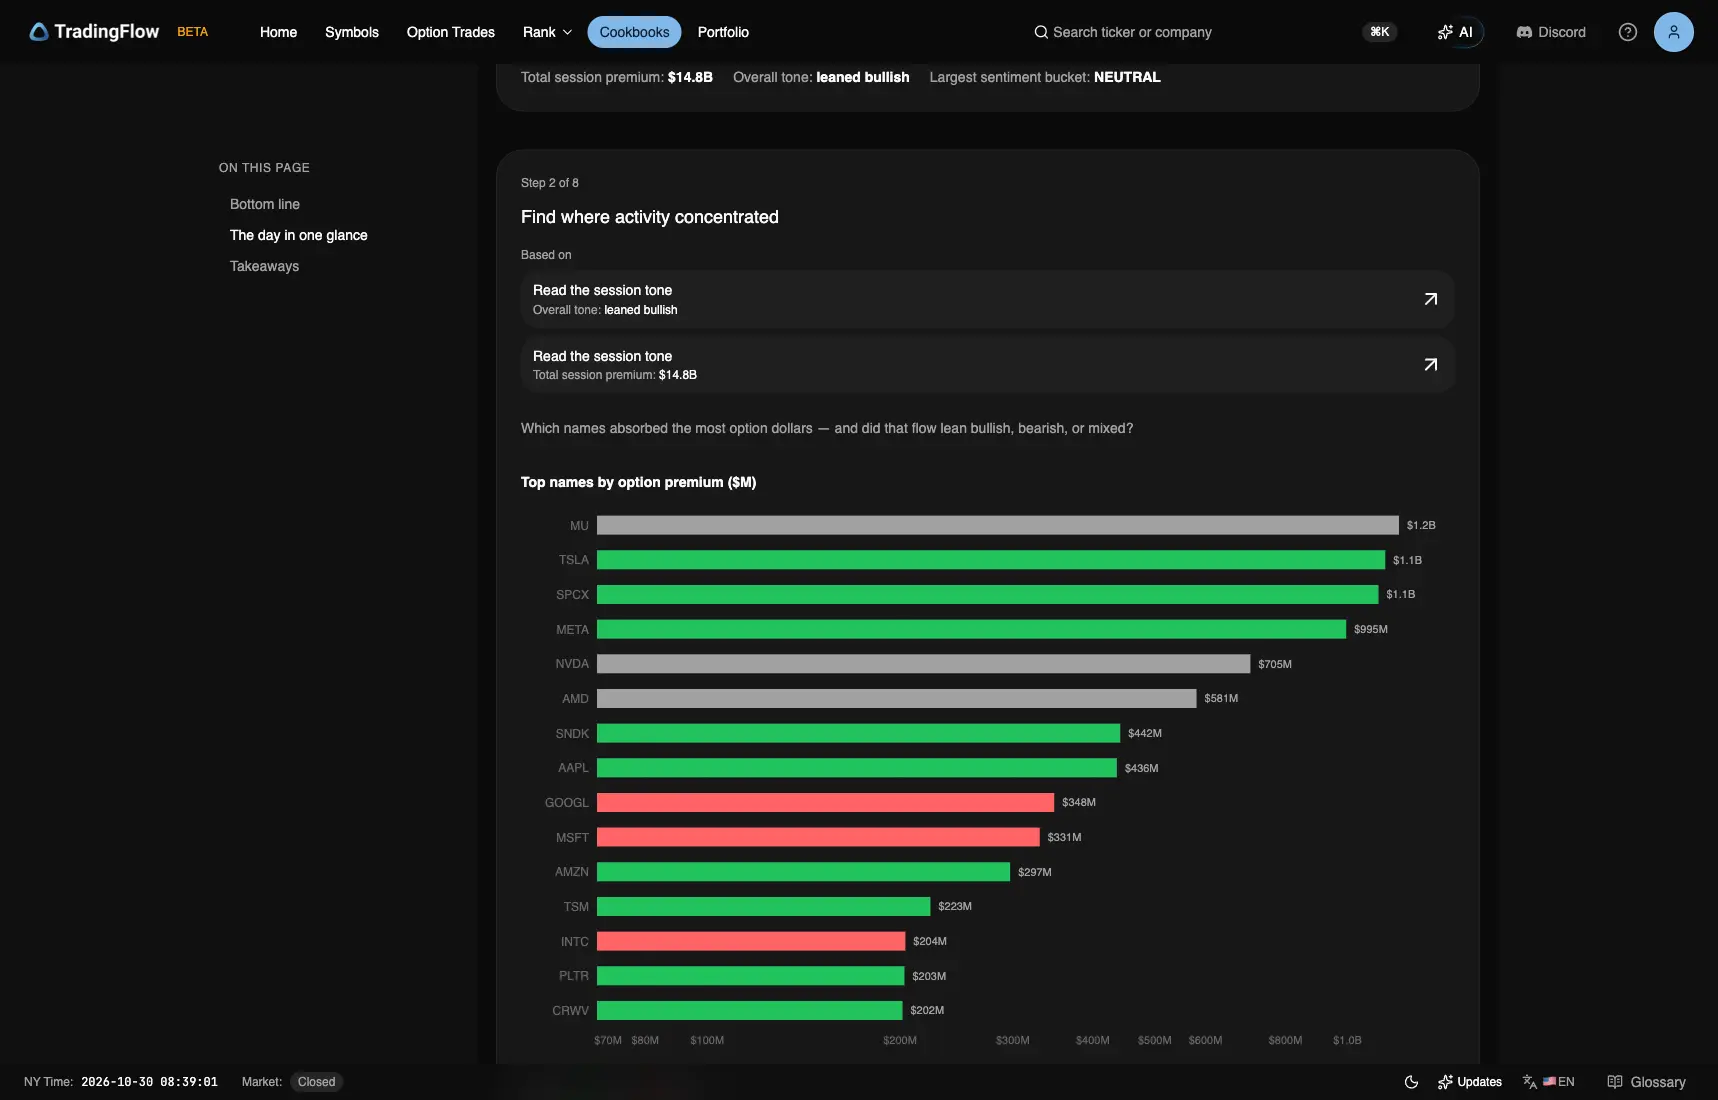Click the TradingFlow logo icon
The height and width of the screenshot is (1100, 1718).
[x=39, y=32]
